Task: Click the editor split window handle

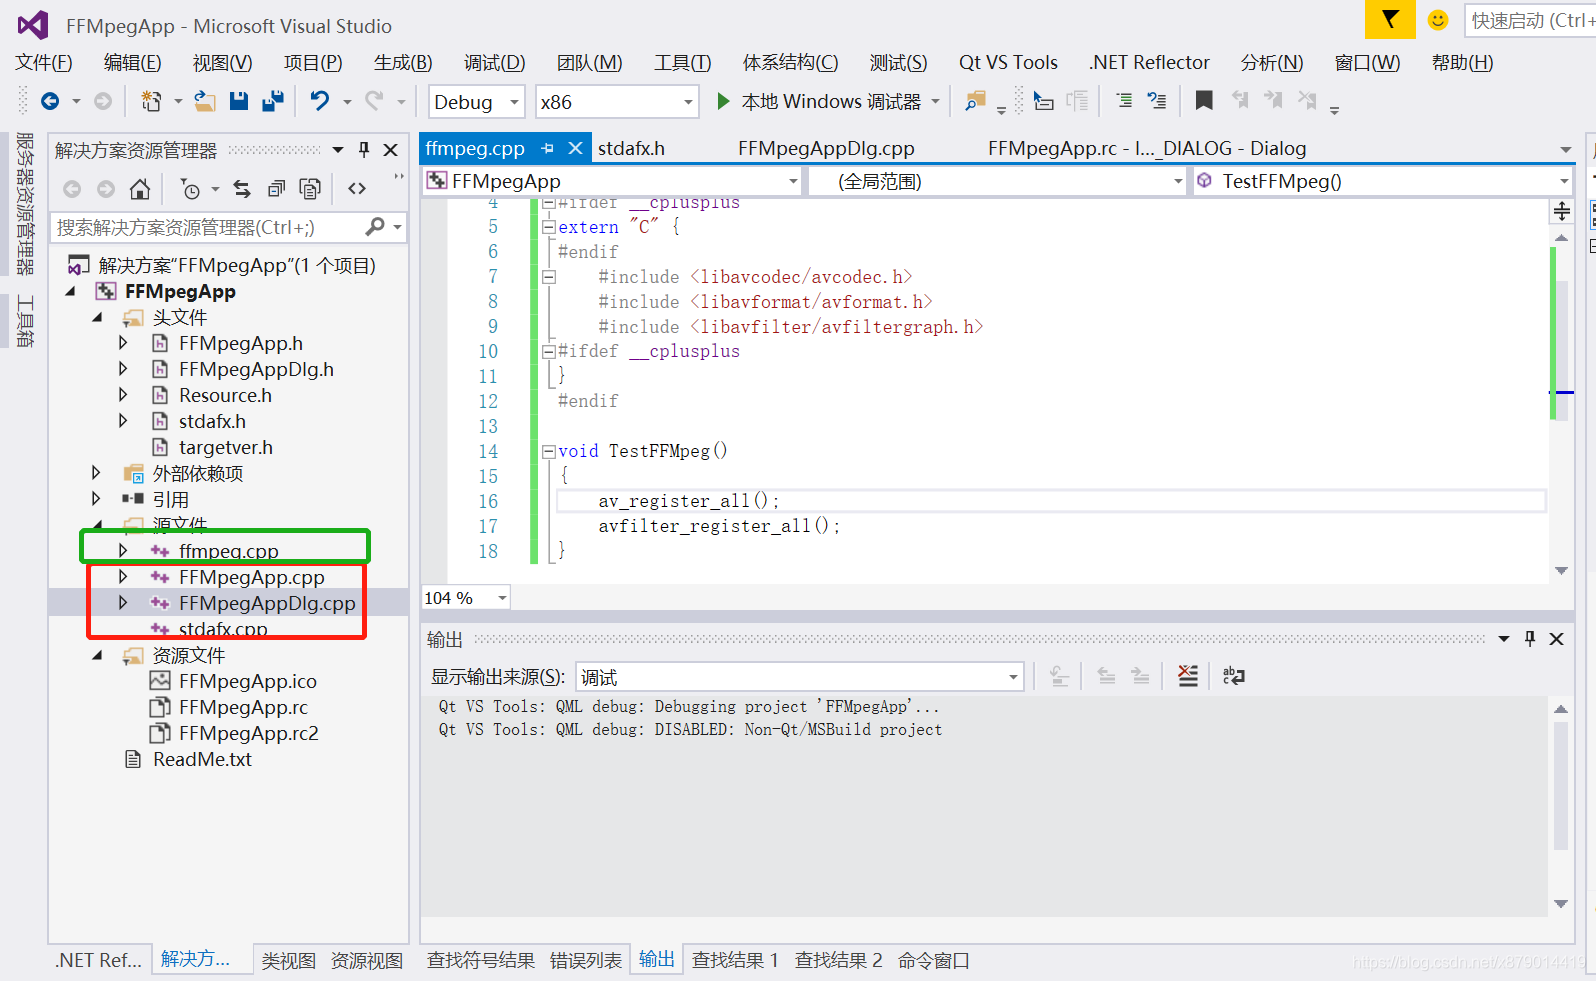Action: tap(1562, 210)
